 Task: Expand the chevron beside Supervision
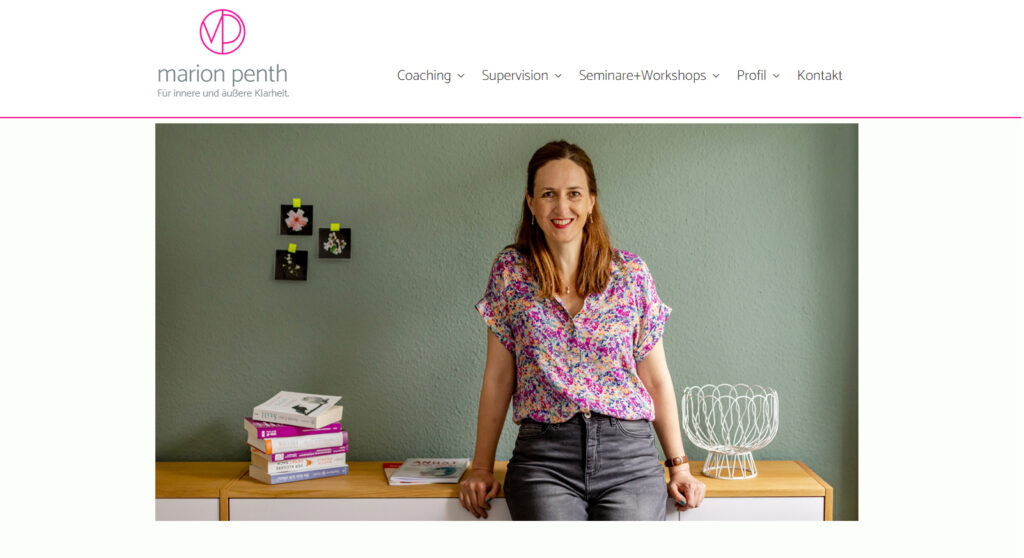558,76
